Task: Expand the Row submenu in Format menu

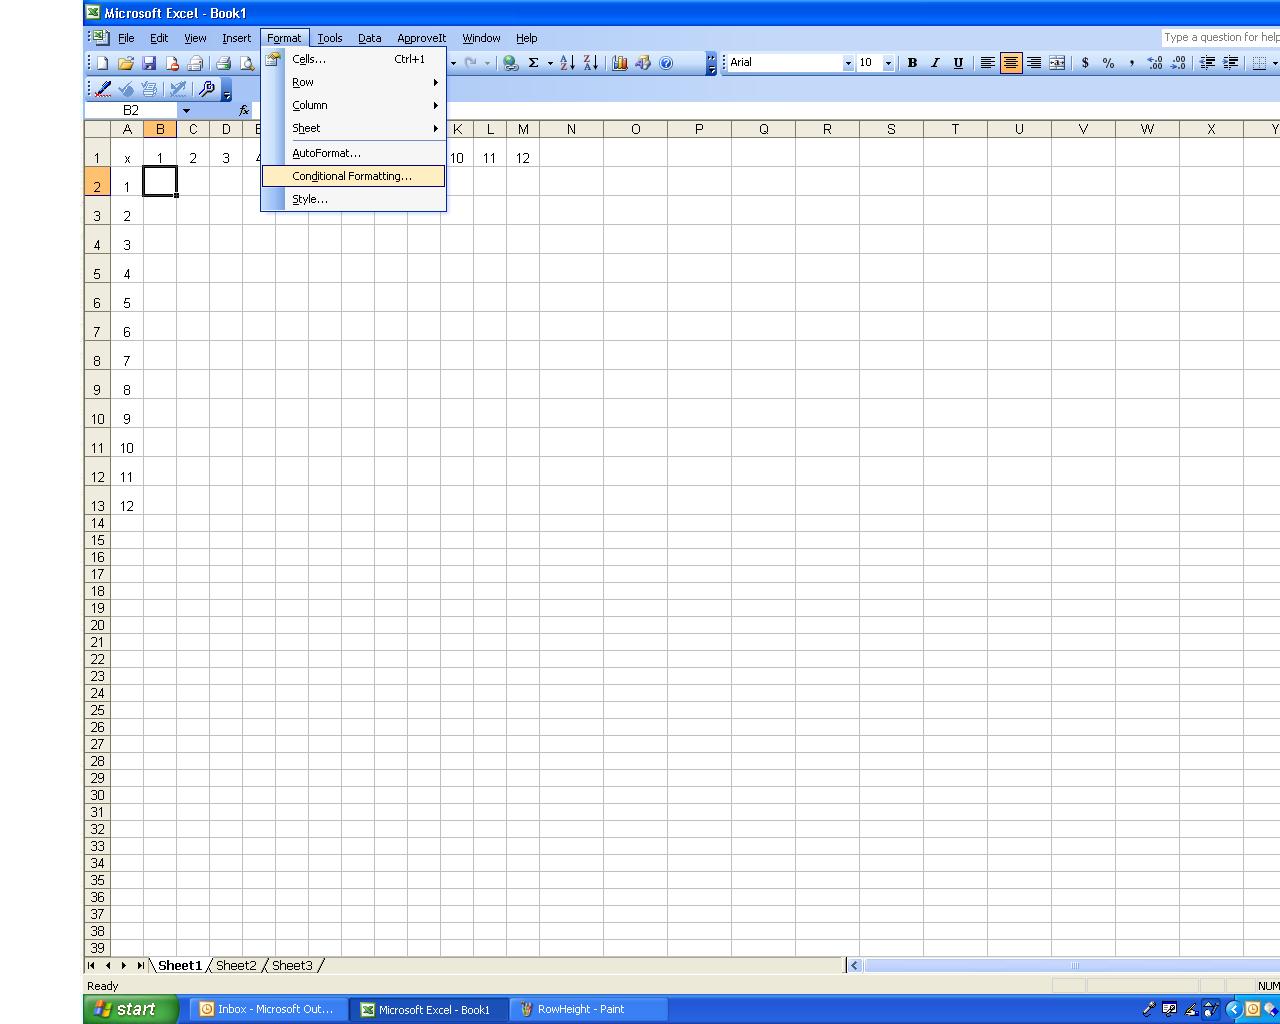Action: 353,82
